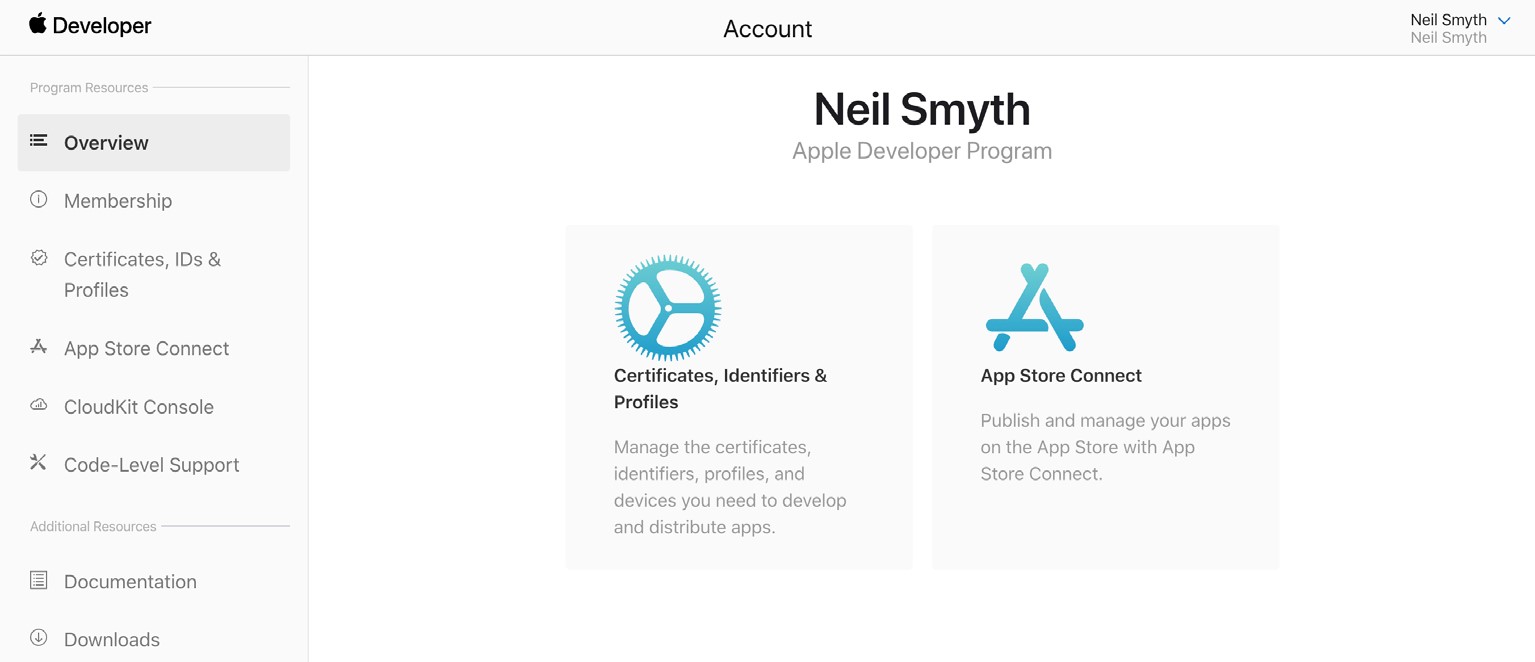Screen dimensions: 1535x662
Task: Expand the Neil Smyth account chevron
Action: point(1504,20)
